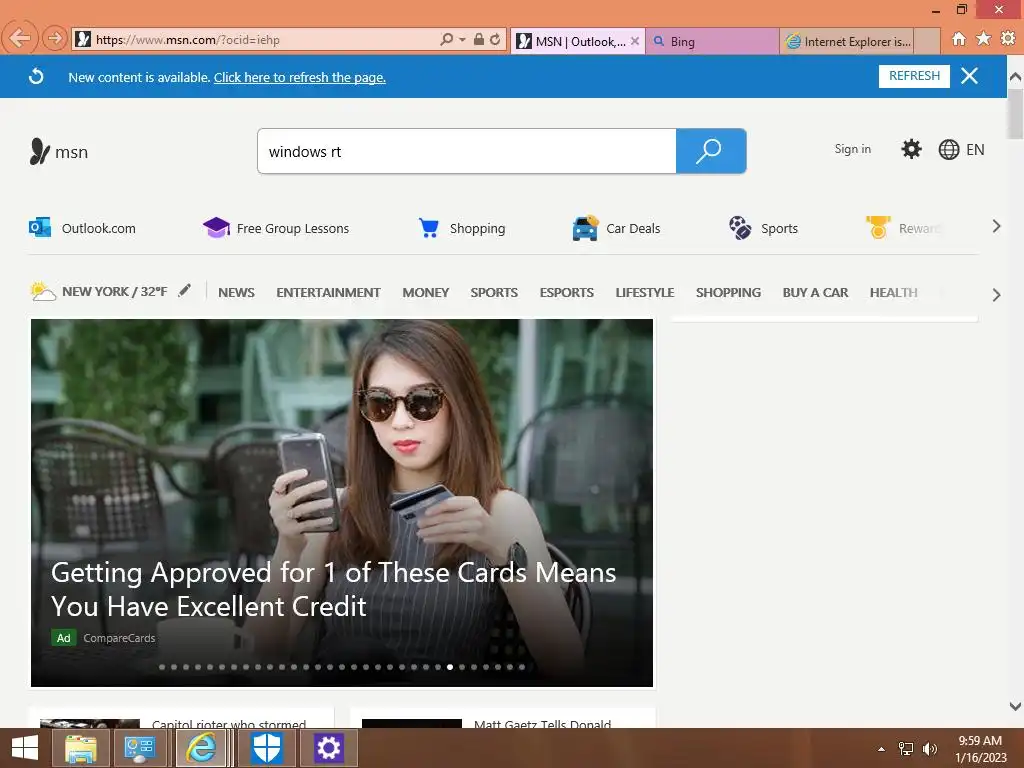
Task: Click the Sign in link
Action: 852,149
